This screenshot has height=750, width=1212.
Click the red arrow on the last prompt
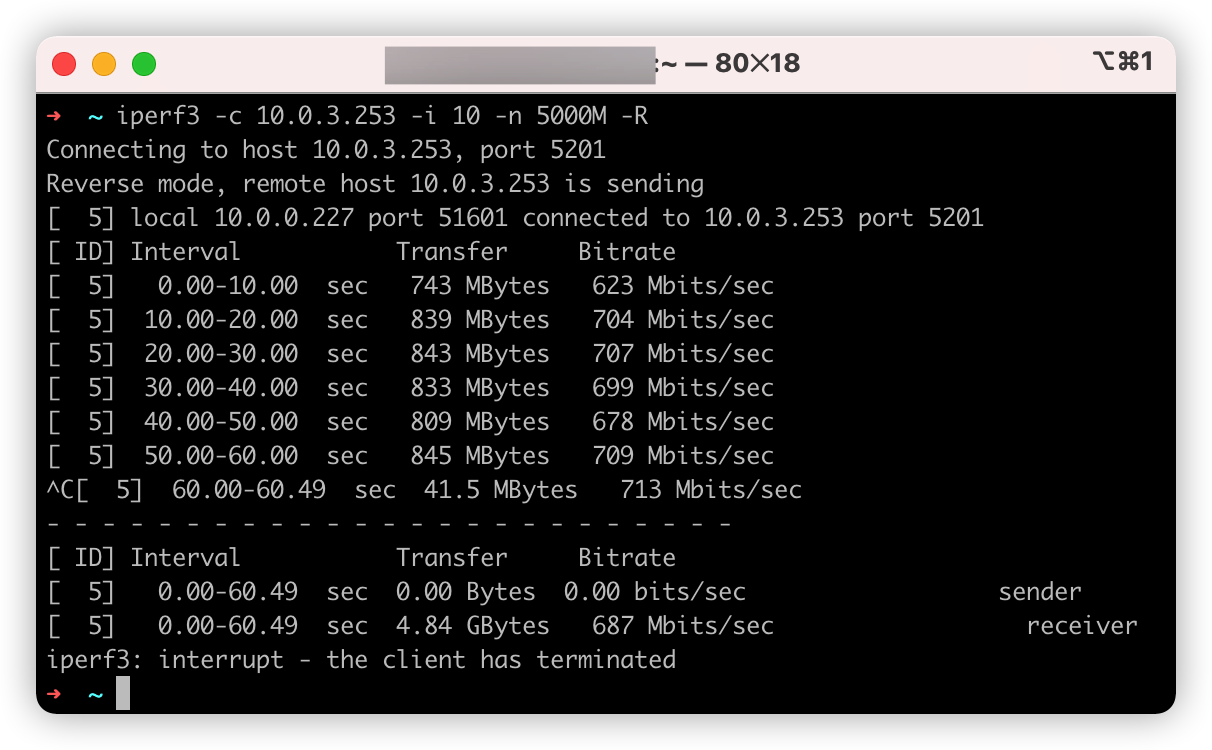(54, 694)
